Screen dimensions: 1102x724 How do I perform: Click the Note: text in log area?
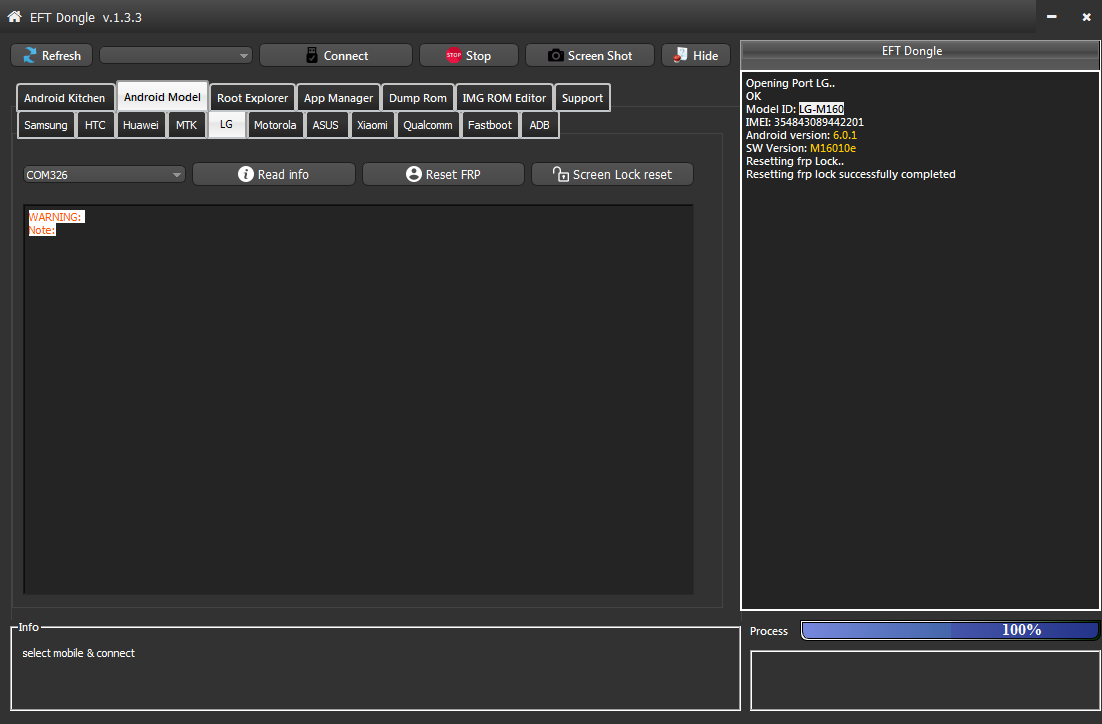tap(41, 230)
